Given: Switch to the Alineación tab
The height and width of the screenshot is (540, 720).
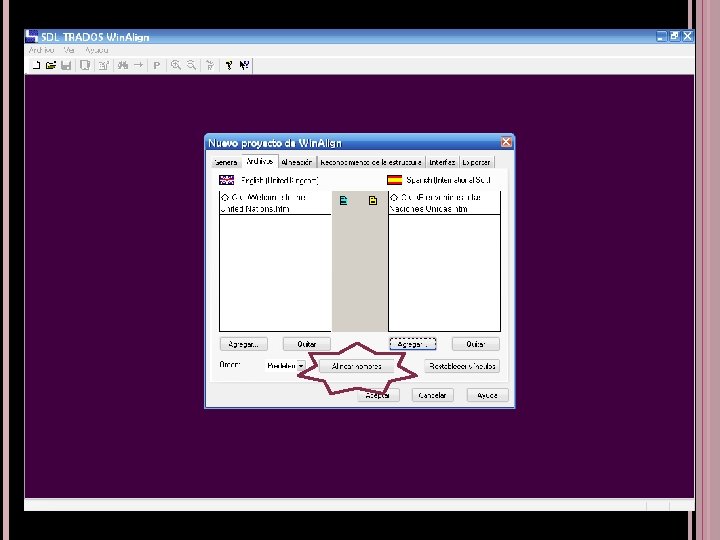Looking at the screenshot, I should point(297,162).
